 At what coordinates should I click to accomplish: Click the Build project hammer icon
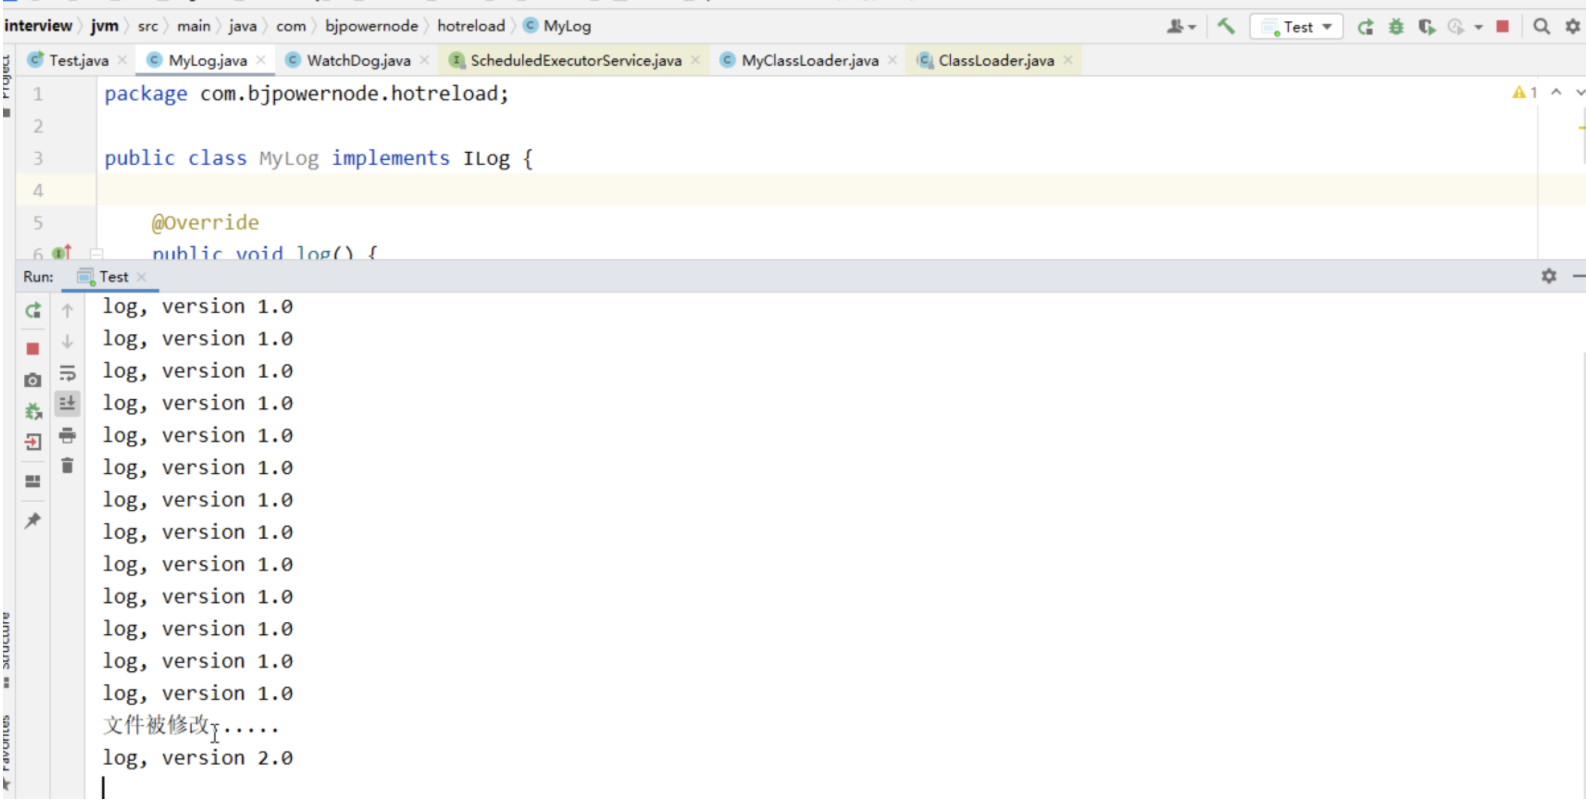pyautogui.click(x=1226, y=27)
